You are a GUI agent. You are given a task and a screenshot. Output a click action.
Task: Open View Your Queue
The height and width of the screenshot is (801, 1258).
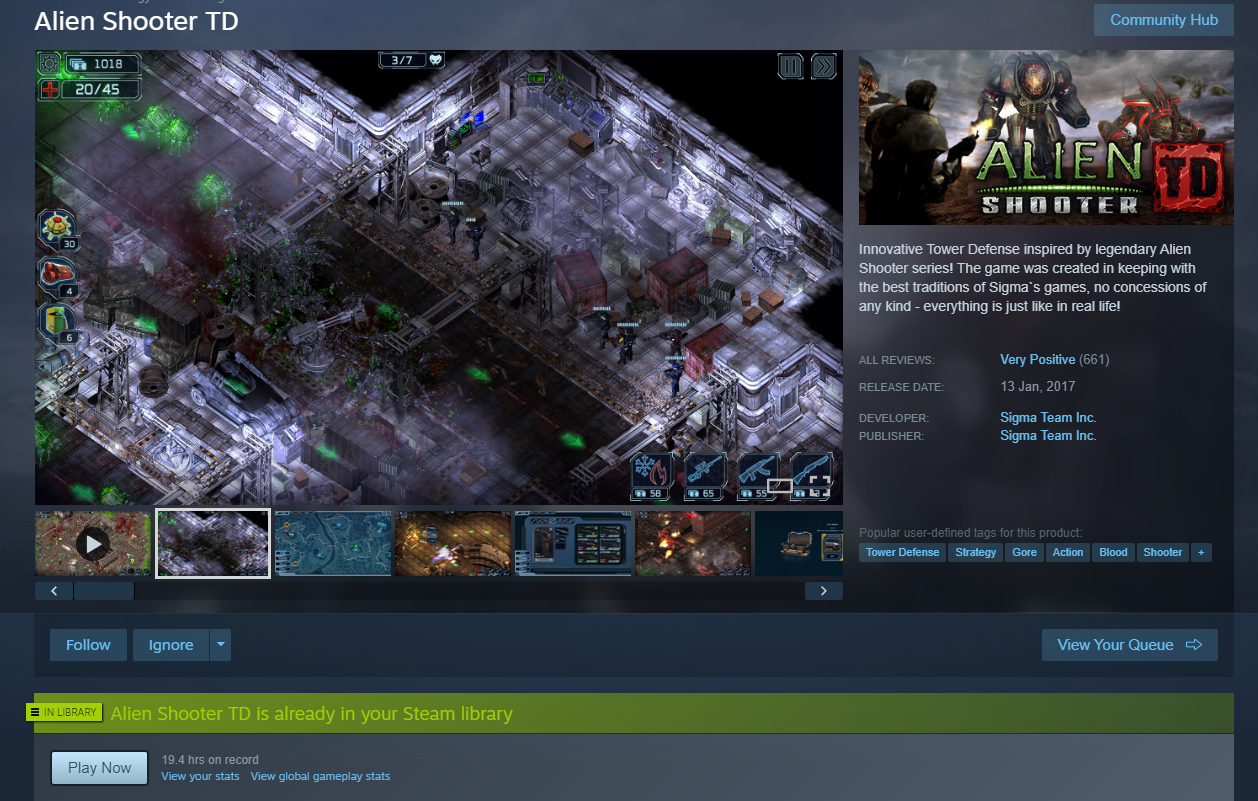[x=1129, y=645]
